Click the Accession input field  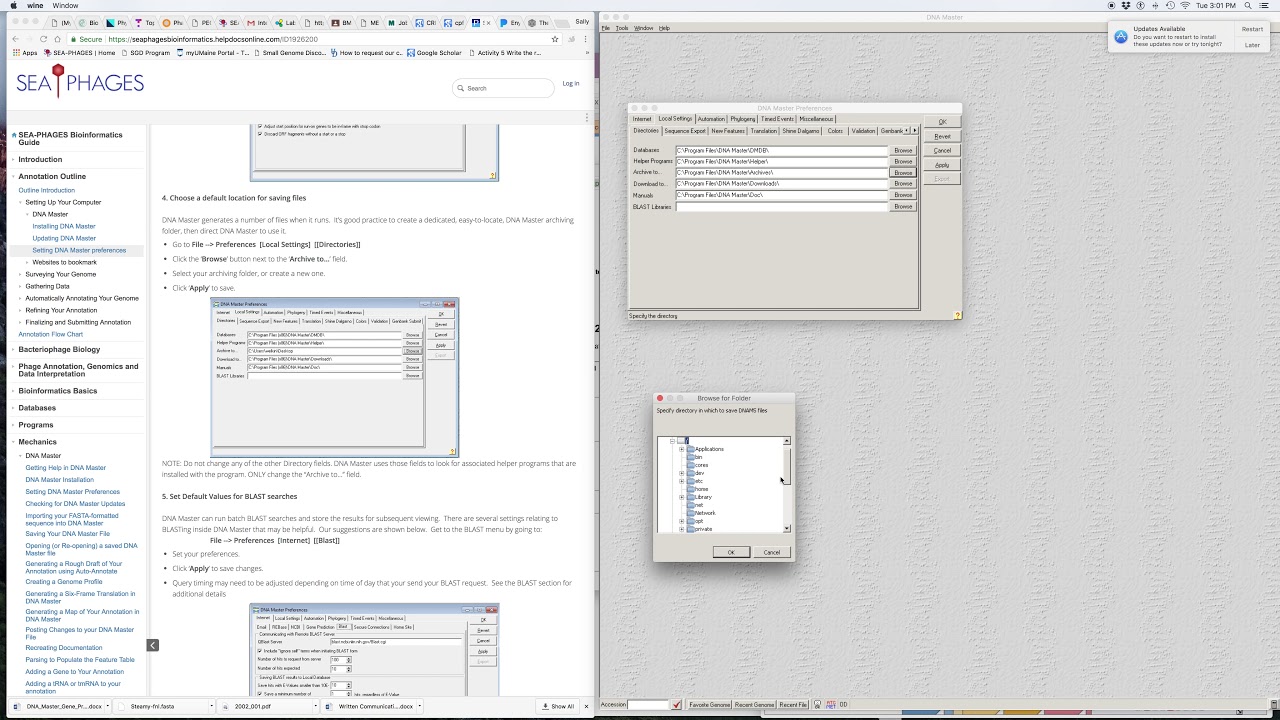[x=648, y=705]
